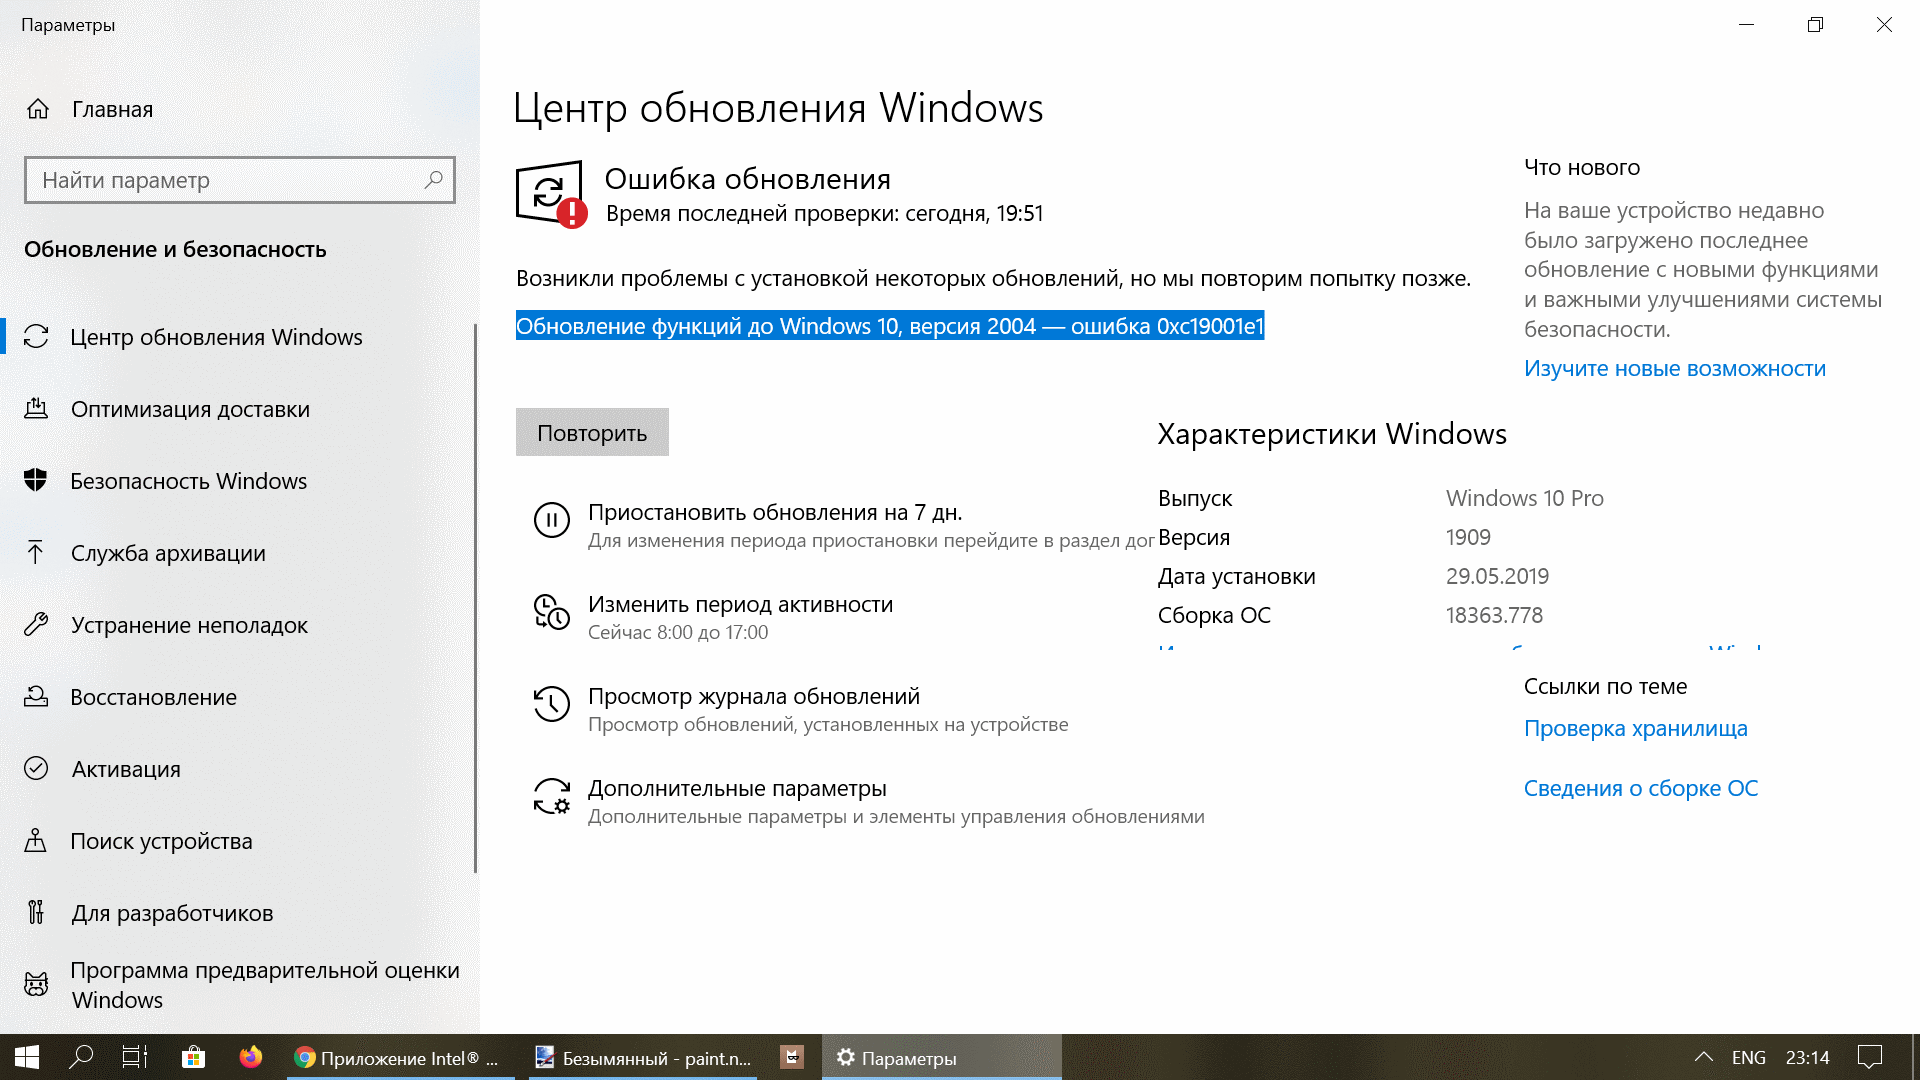This screenshot has height=1080, width=1920.
Task: Select Безопасность Windows in sidebar
Action: coord(189,481)
